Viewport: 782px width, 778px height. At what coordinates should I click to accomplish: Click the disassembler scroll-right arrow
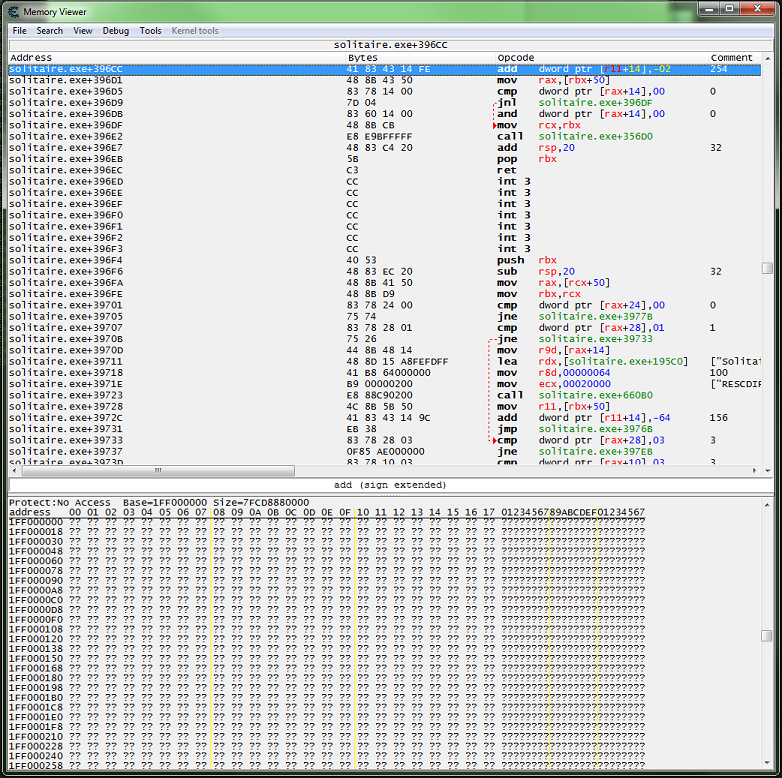pyautogui.click(x=754, y=471)
